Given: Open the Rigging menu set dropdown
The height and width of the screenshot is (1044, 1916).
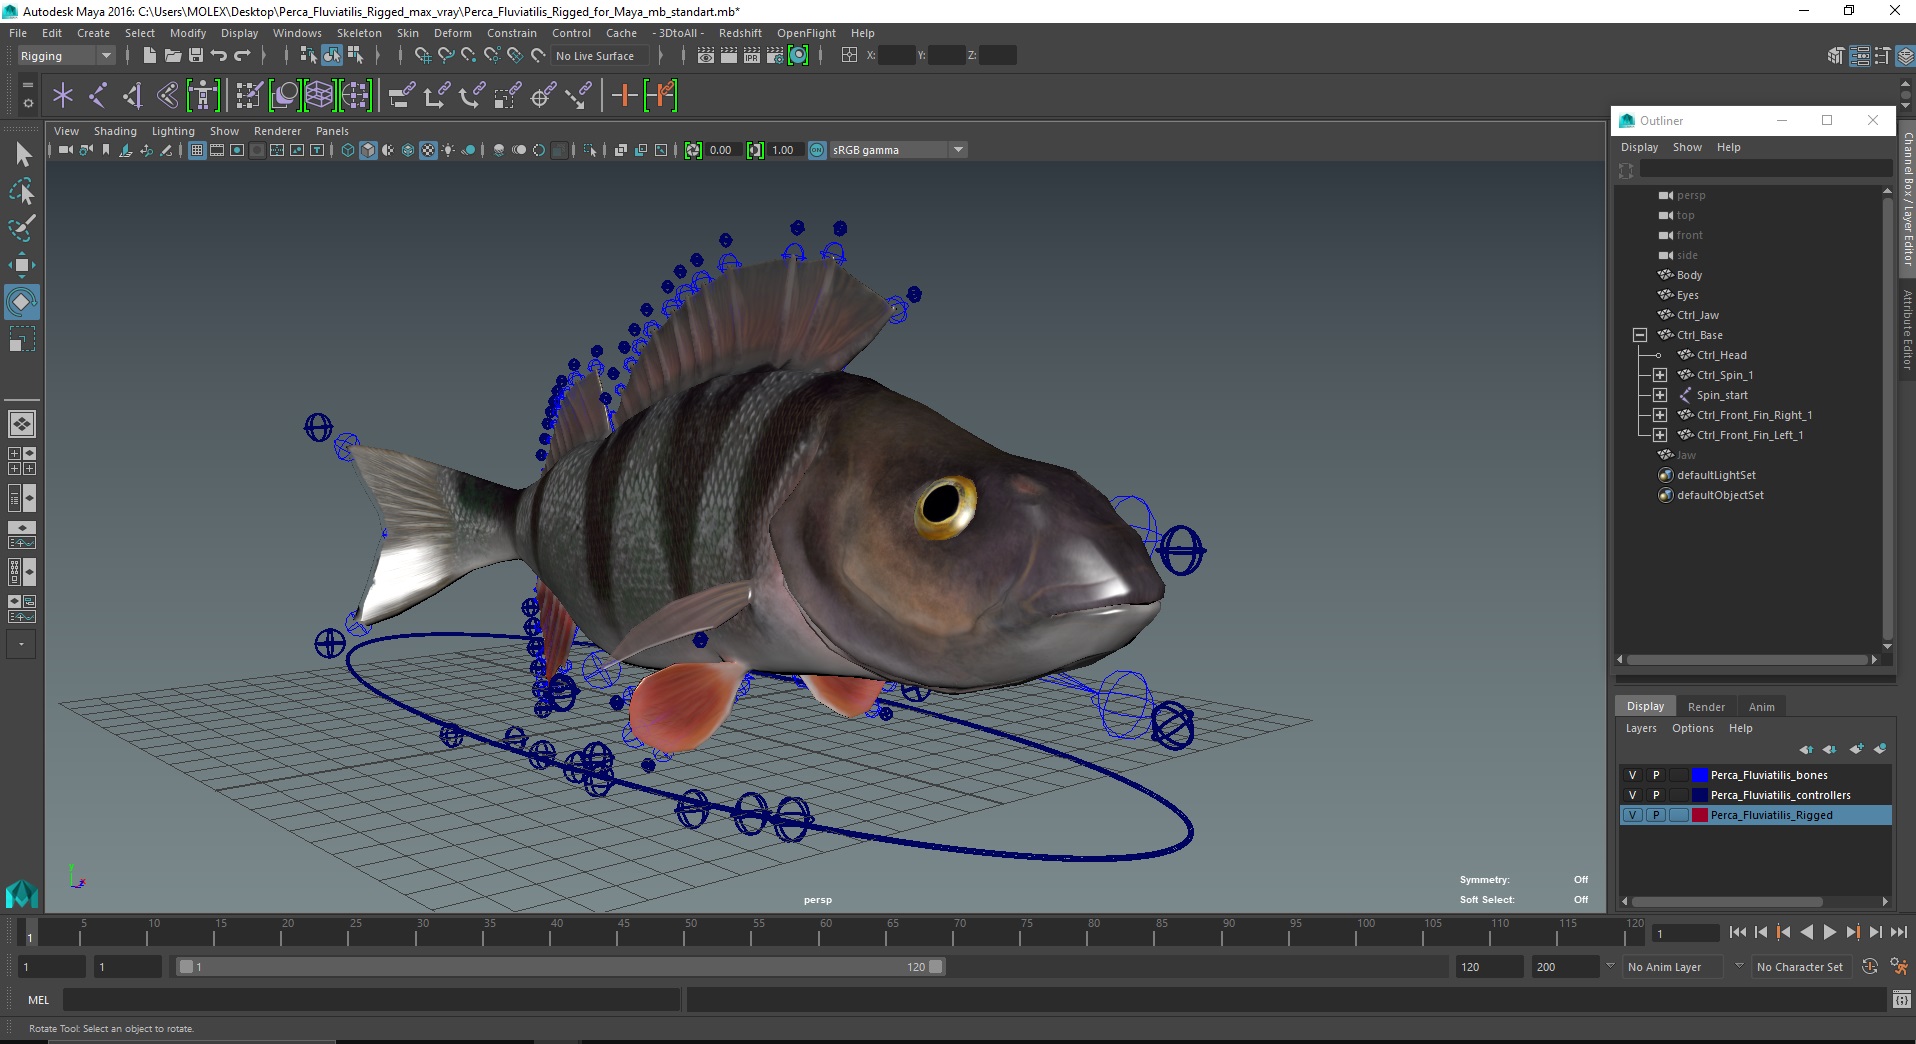Looking at the screenshot, I should pos(66,56).
